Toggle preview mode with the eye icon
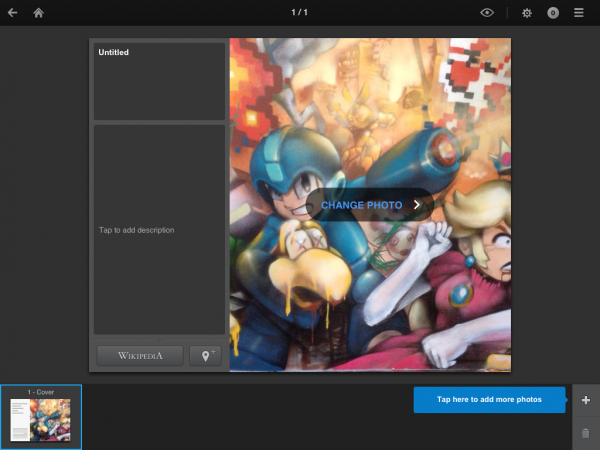The image size is (600, 450). (x=487, y=13)
